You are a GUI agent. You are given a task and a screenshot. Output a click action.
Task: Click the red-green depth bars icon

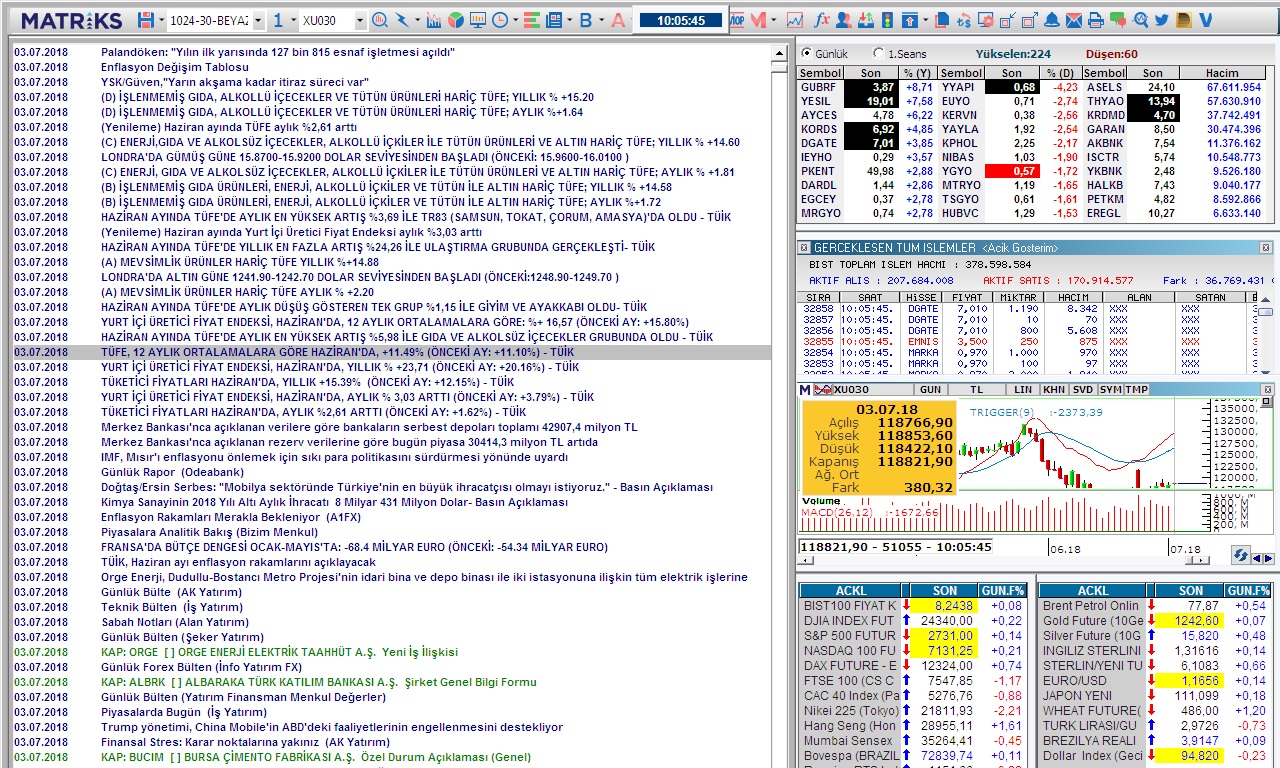pos(531,20)
